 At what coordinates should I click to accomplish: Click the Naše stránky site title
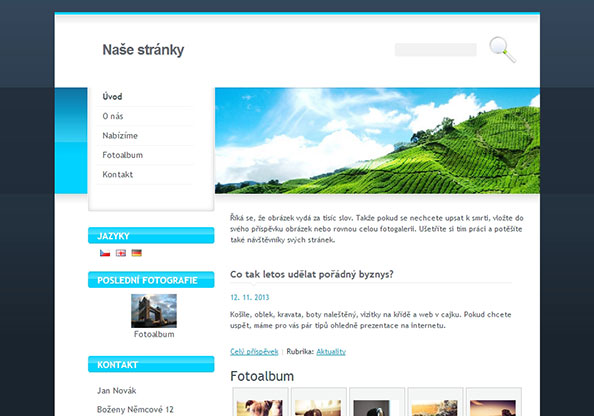(143, 50)
